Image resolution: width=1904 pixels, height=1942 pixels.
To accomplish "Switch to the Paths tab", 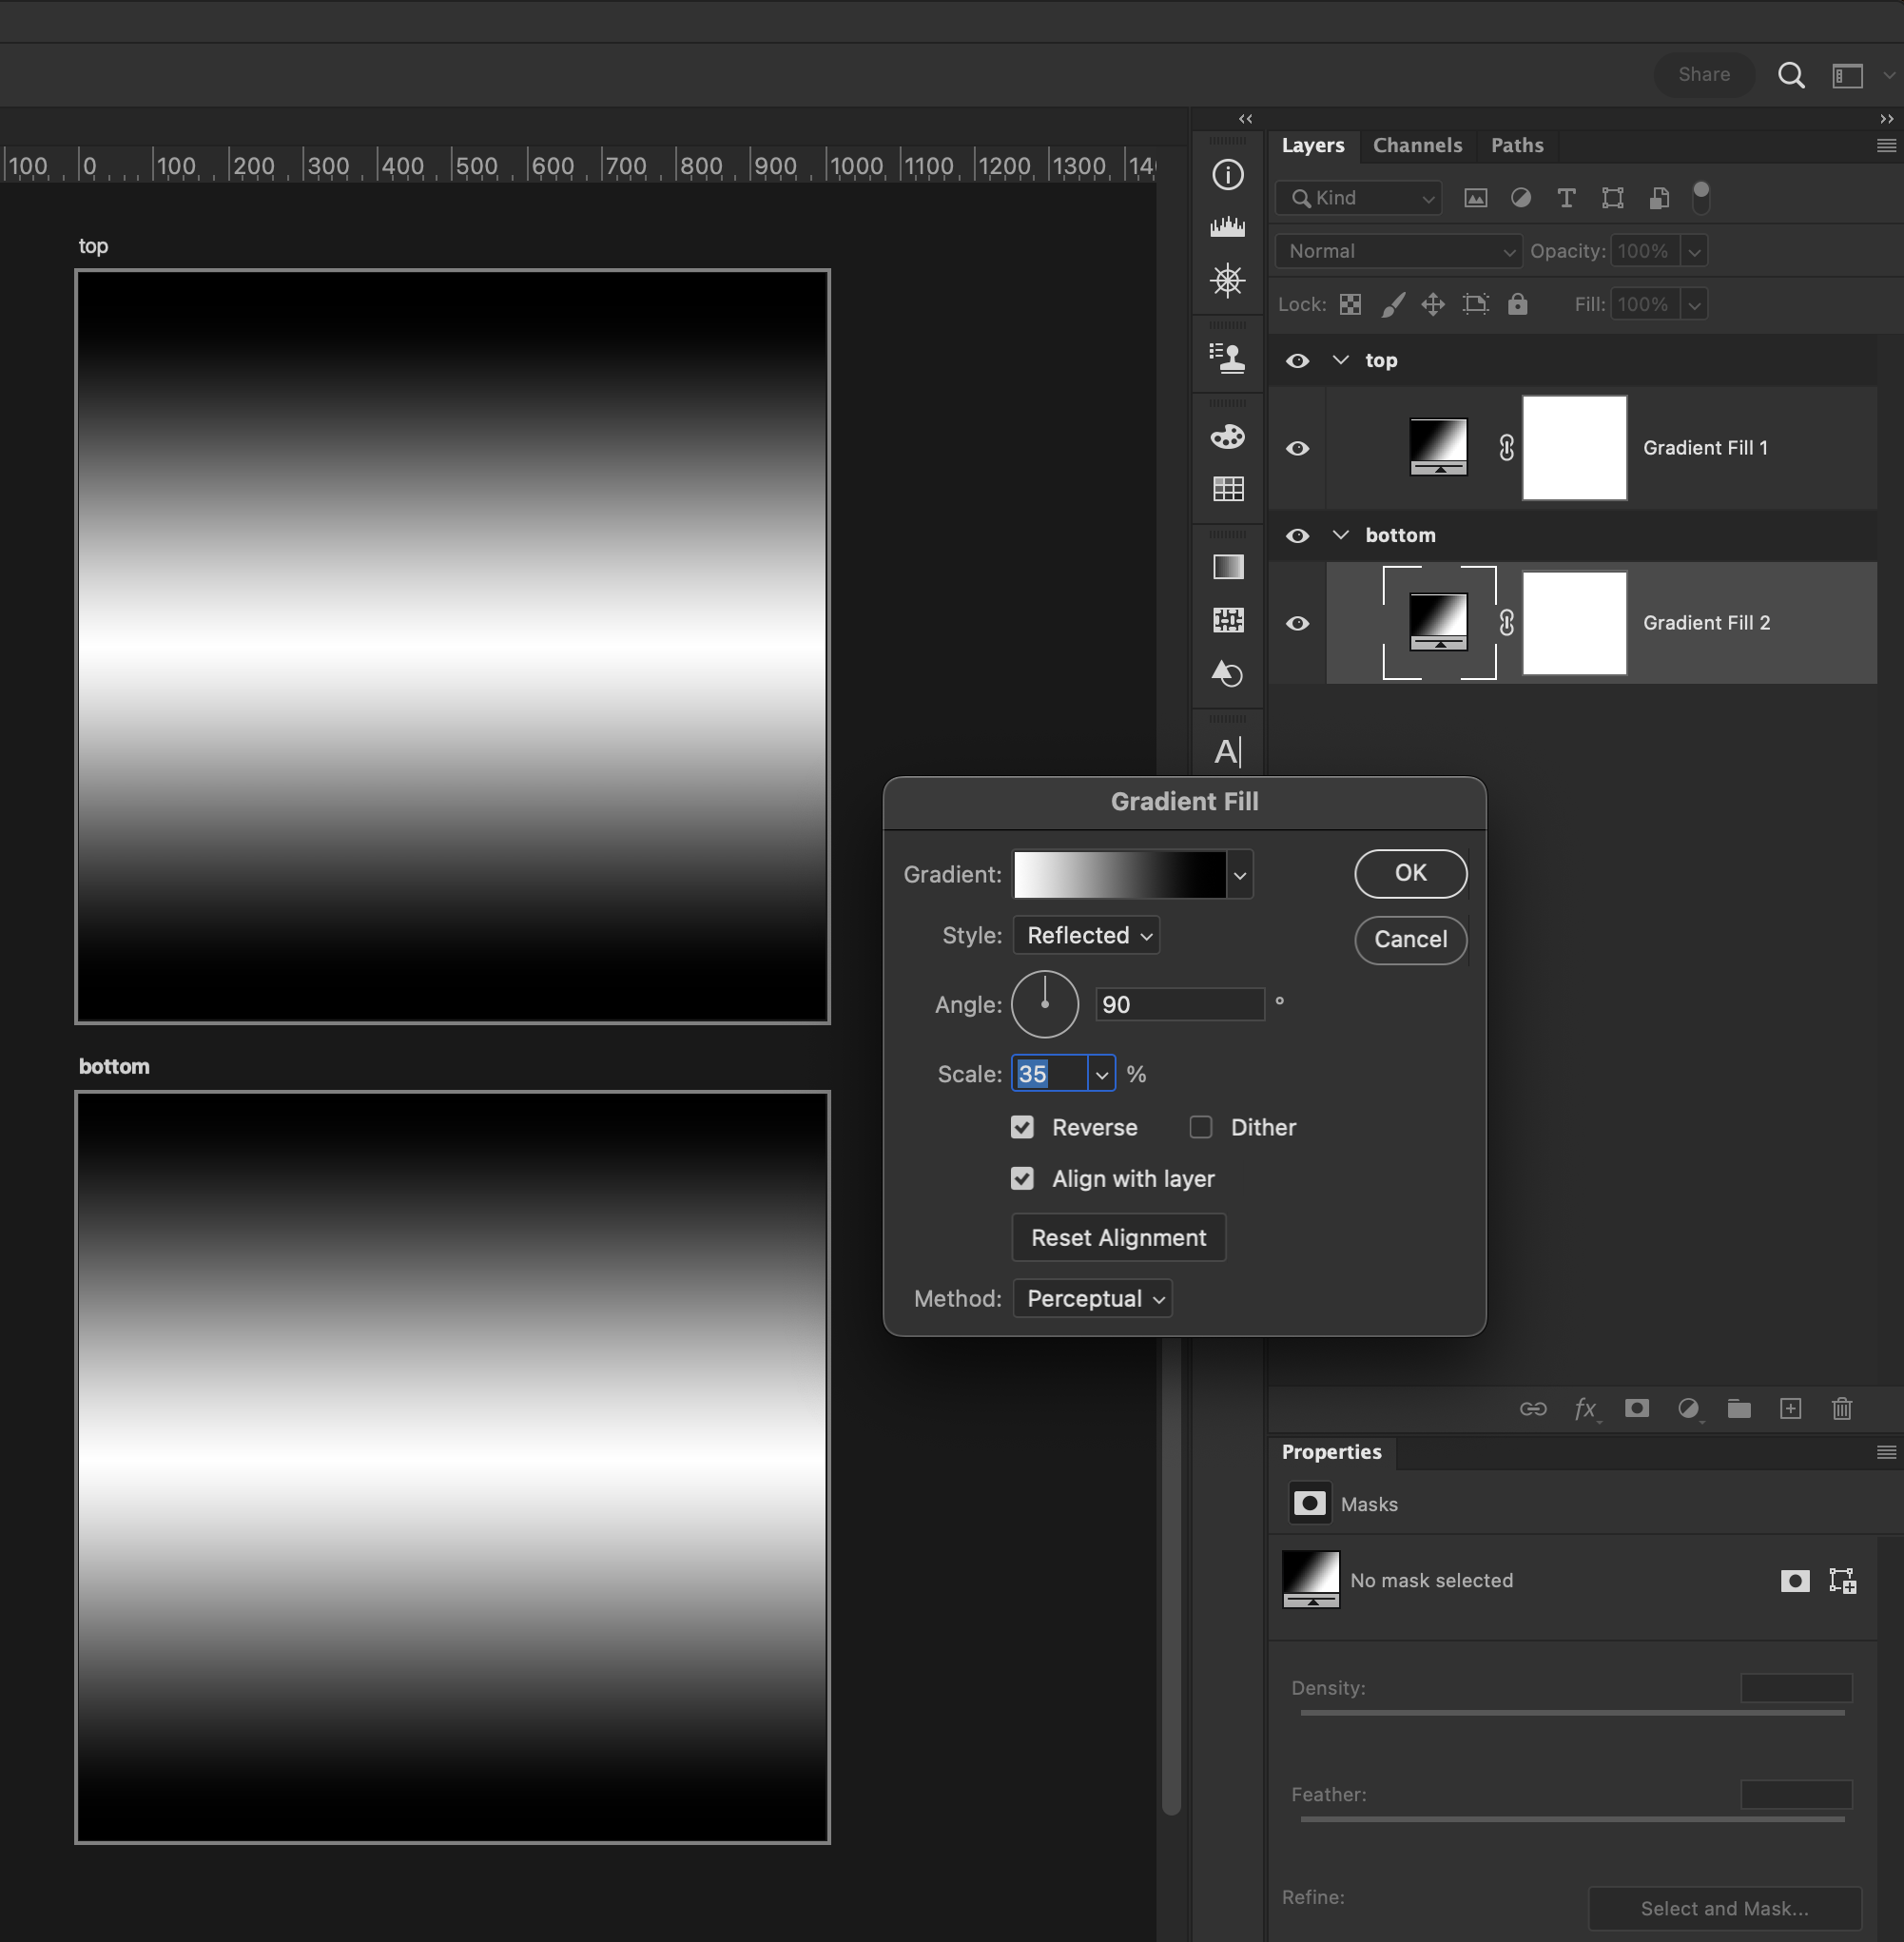I will click(1517, 145).
